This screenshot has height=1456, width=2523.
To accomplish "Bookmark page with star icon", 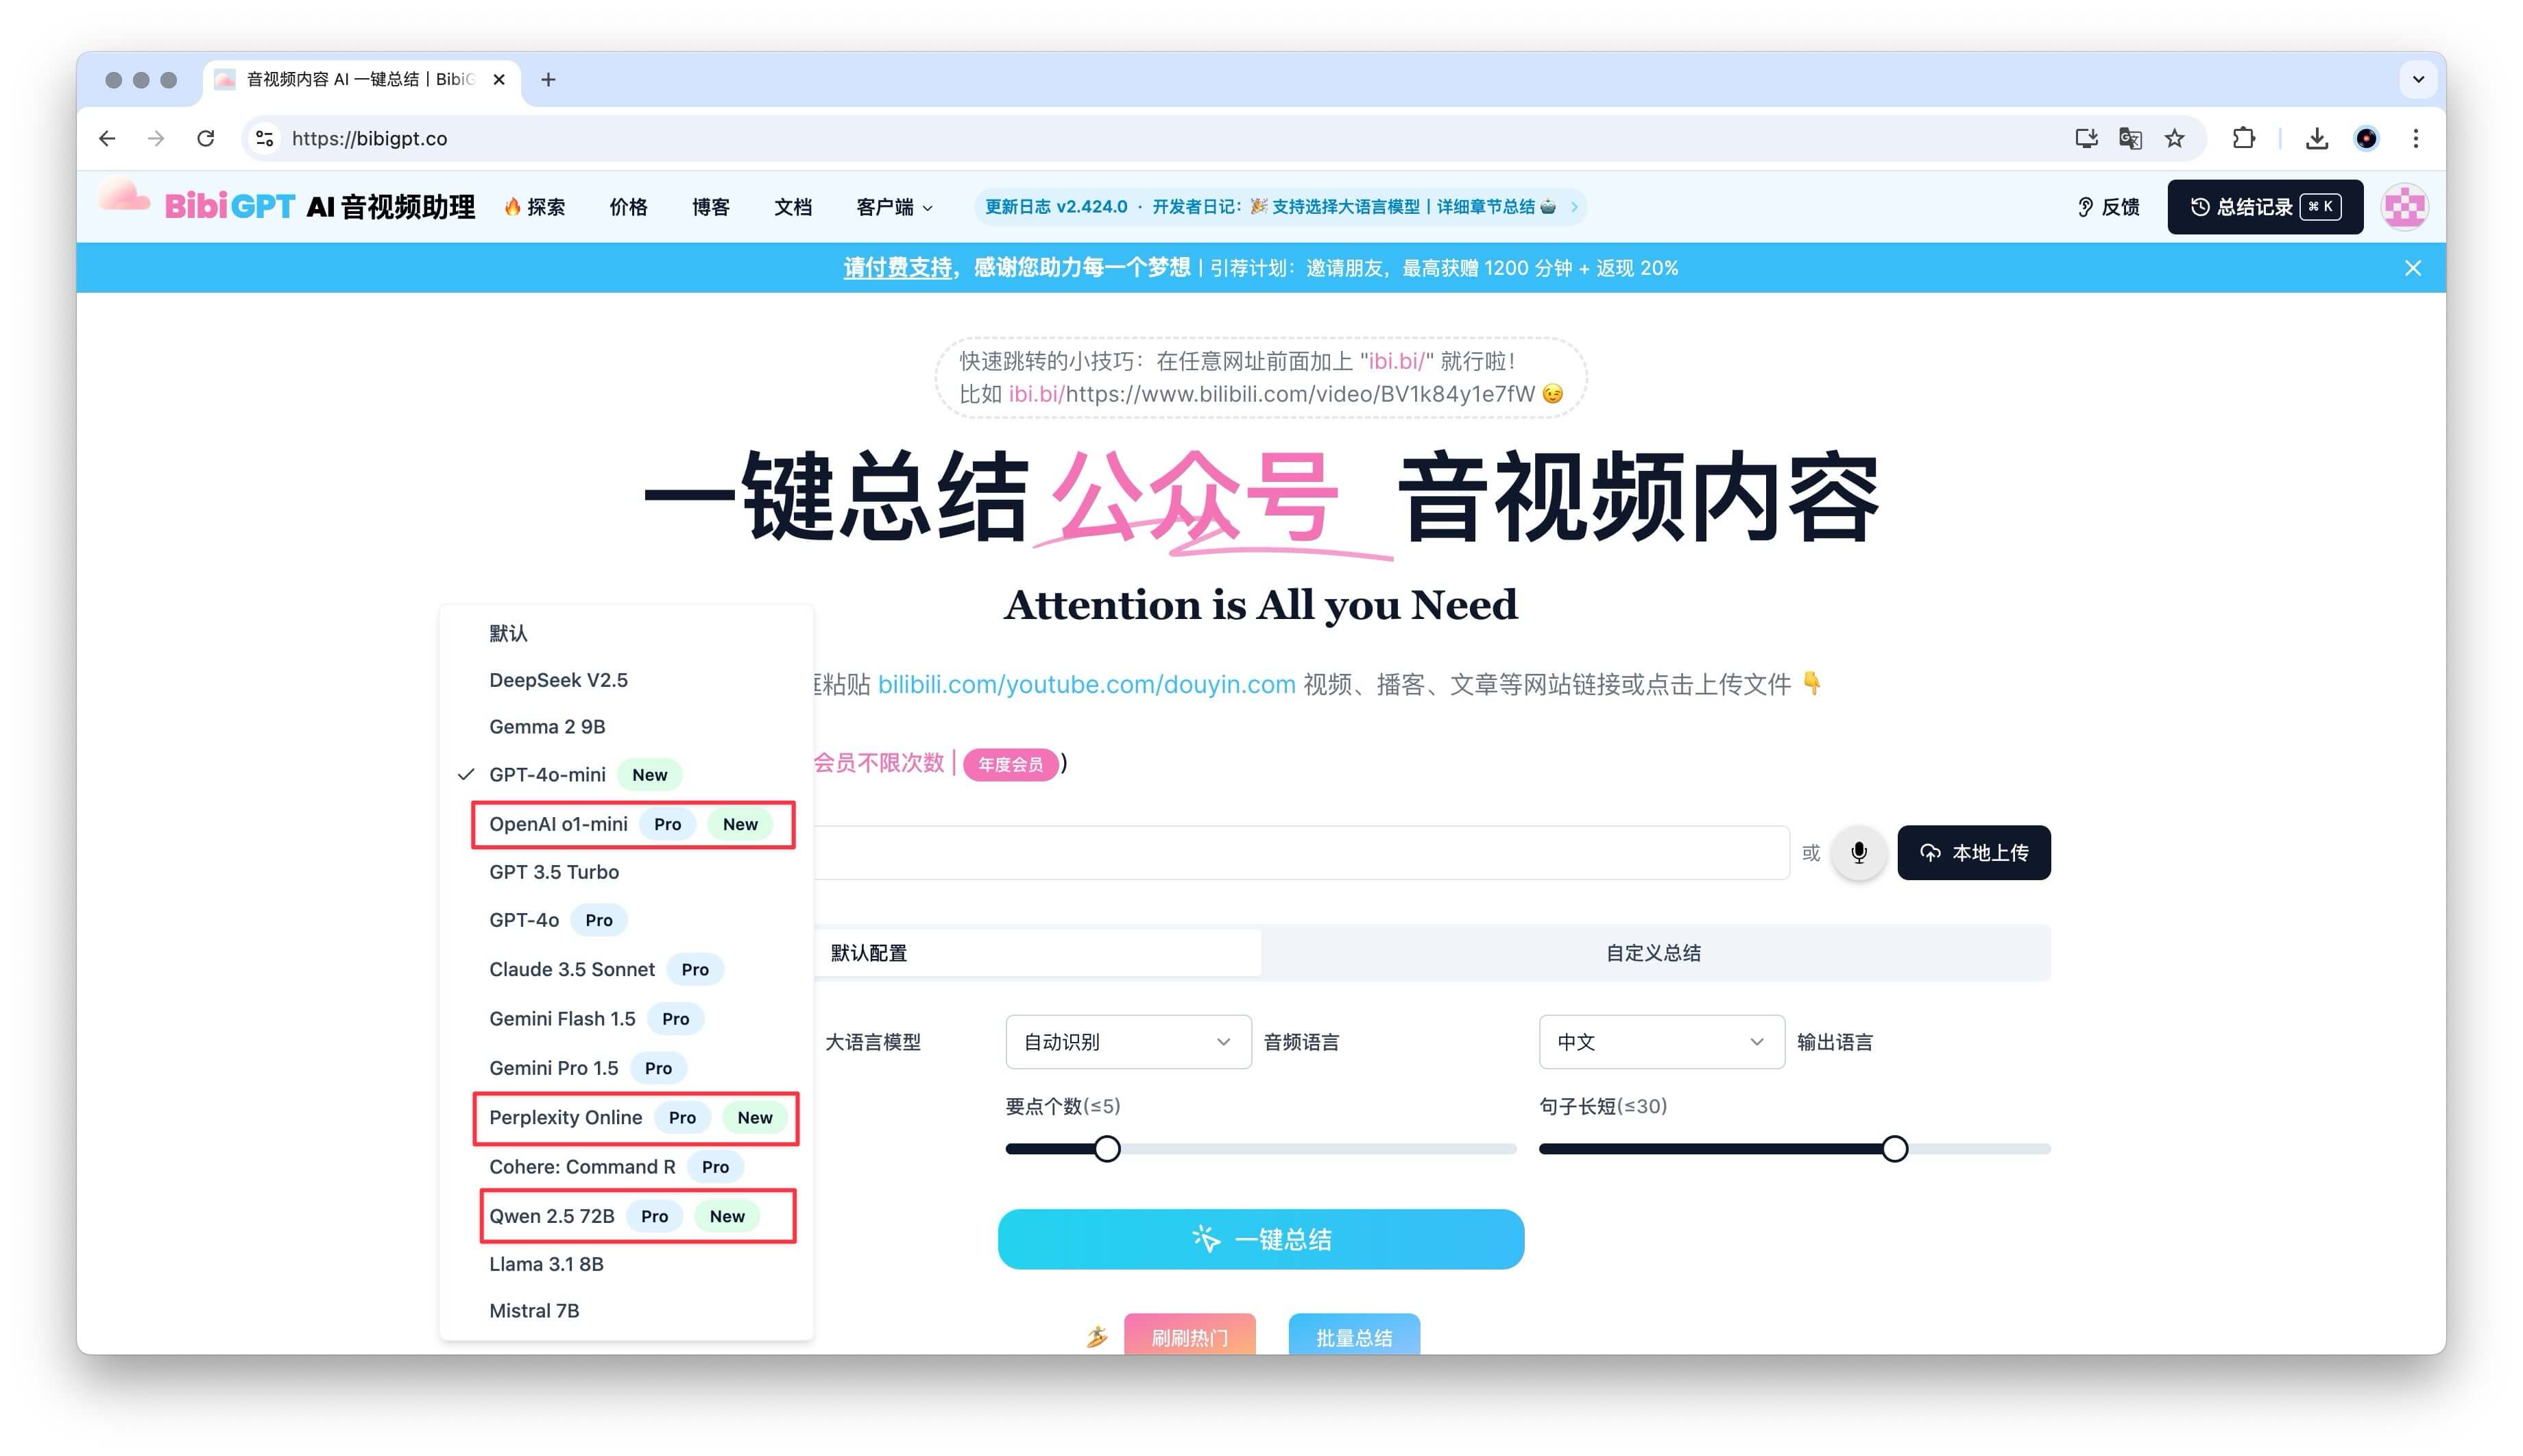I will tap(2174, 139).
